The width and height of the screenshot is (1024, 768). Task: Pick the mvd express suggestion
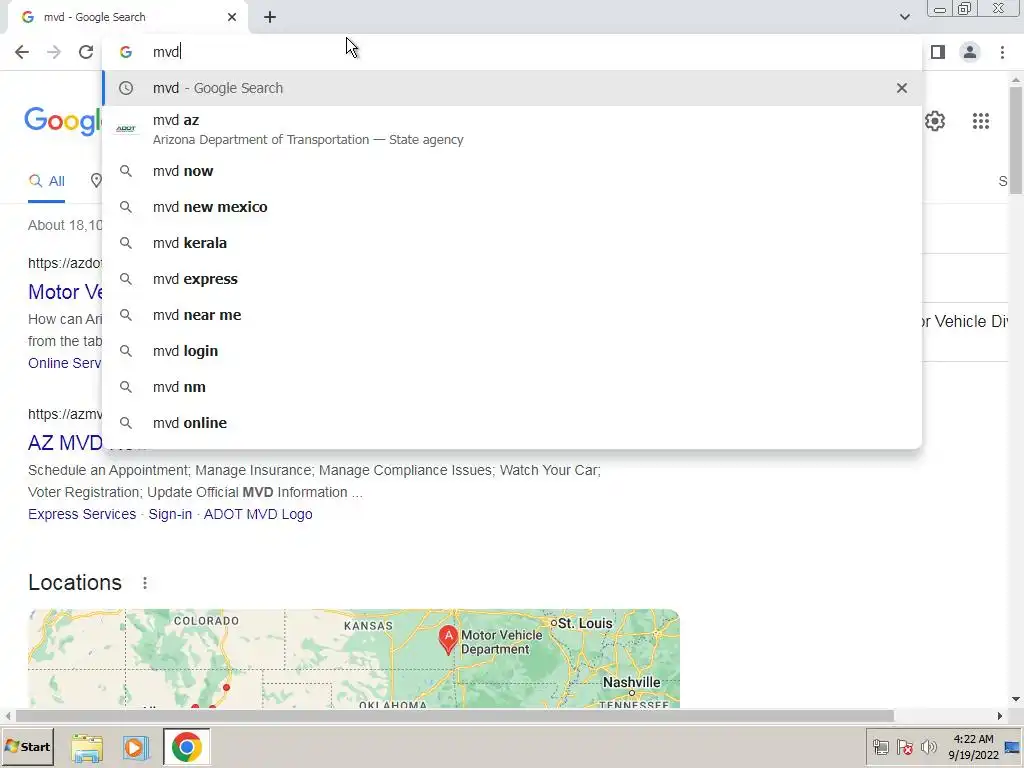click(x=512, y=279)
